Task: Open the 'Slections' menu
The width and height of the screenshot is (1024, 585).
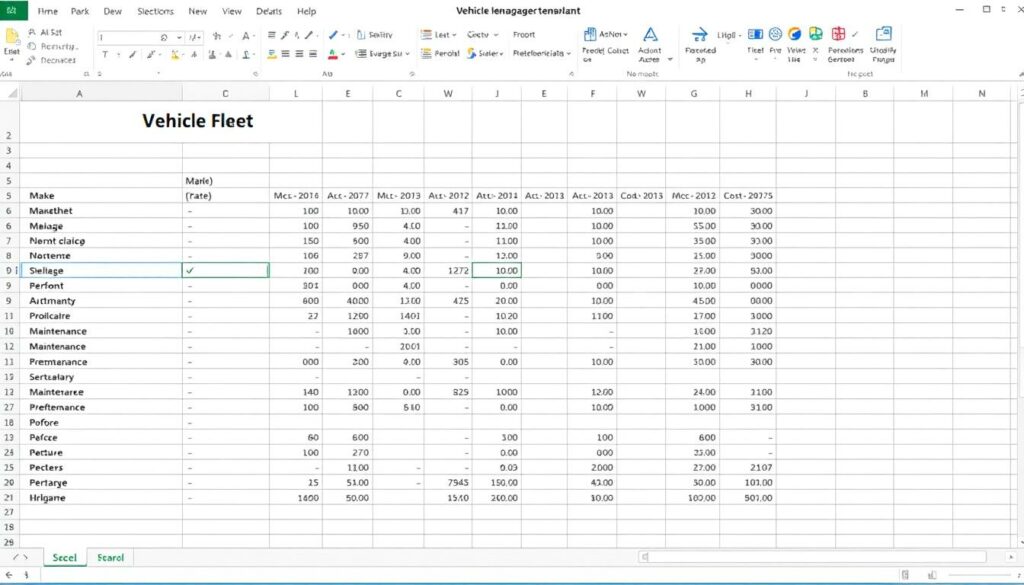Action: click(x=155, y=11)
